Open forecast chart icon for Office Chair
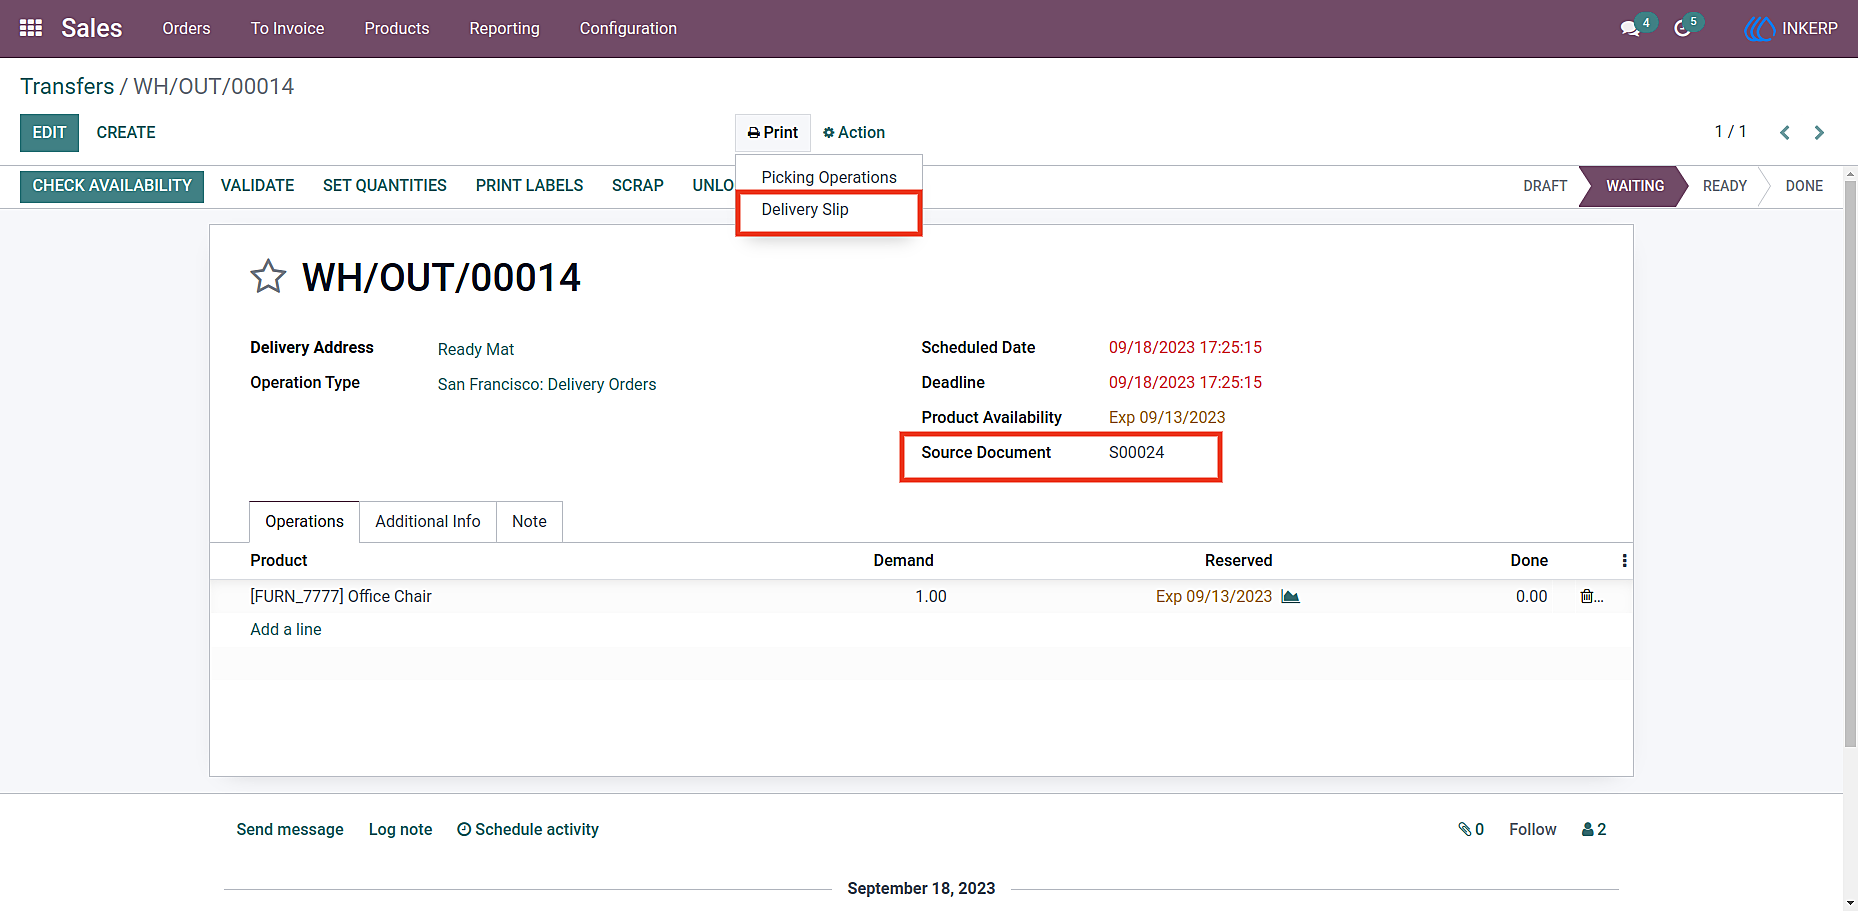 point(1290,596)
